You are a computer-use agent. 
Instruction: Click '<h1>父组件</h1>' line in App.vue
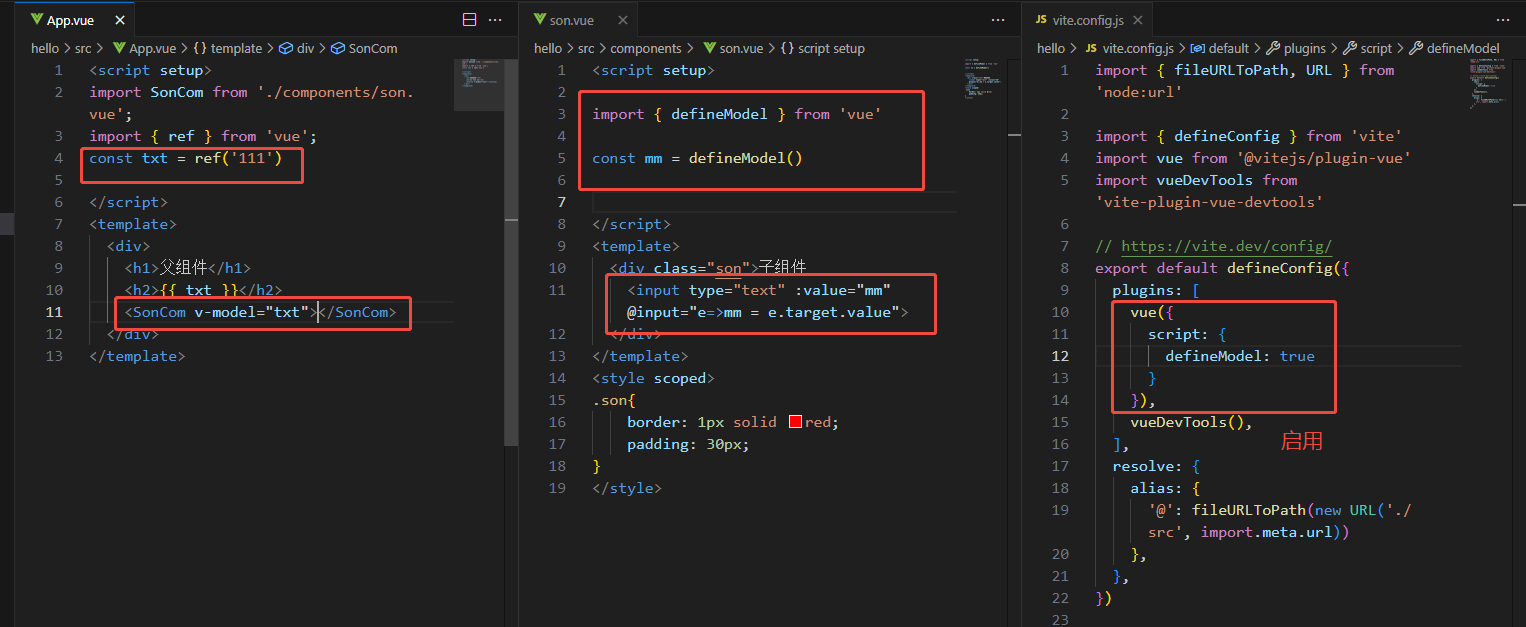click(187, 268)
